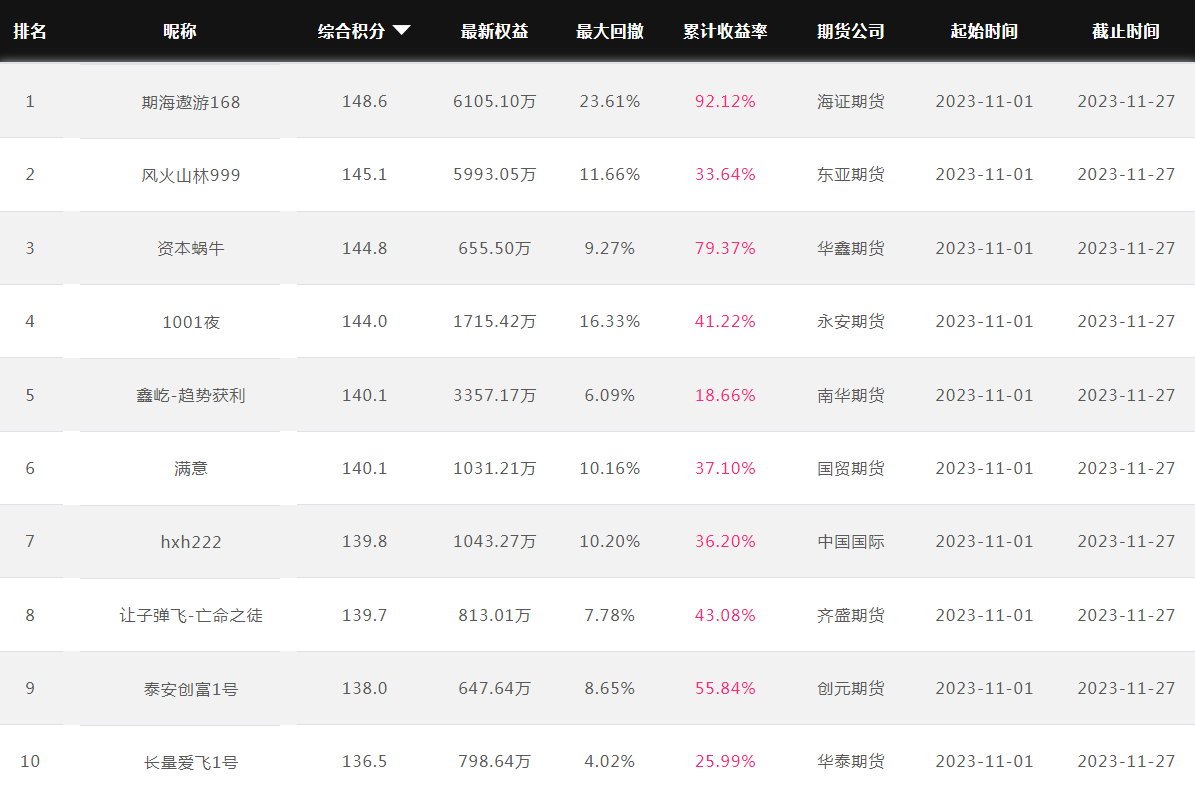The image size is (1195, 793).
Task: Click the return rate 33.64%
Action: (725, 174)
